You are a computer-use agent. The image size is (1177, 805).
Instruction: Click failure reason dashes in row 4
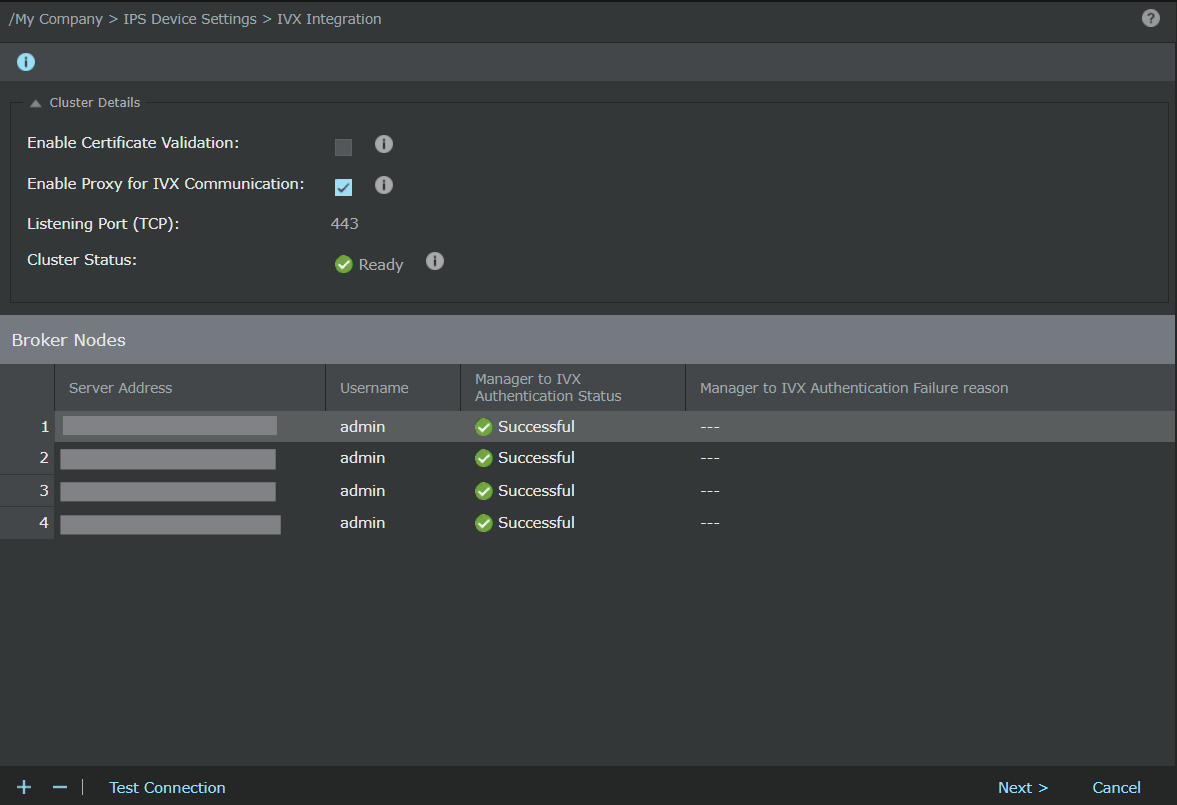710,523
